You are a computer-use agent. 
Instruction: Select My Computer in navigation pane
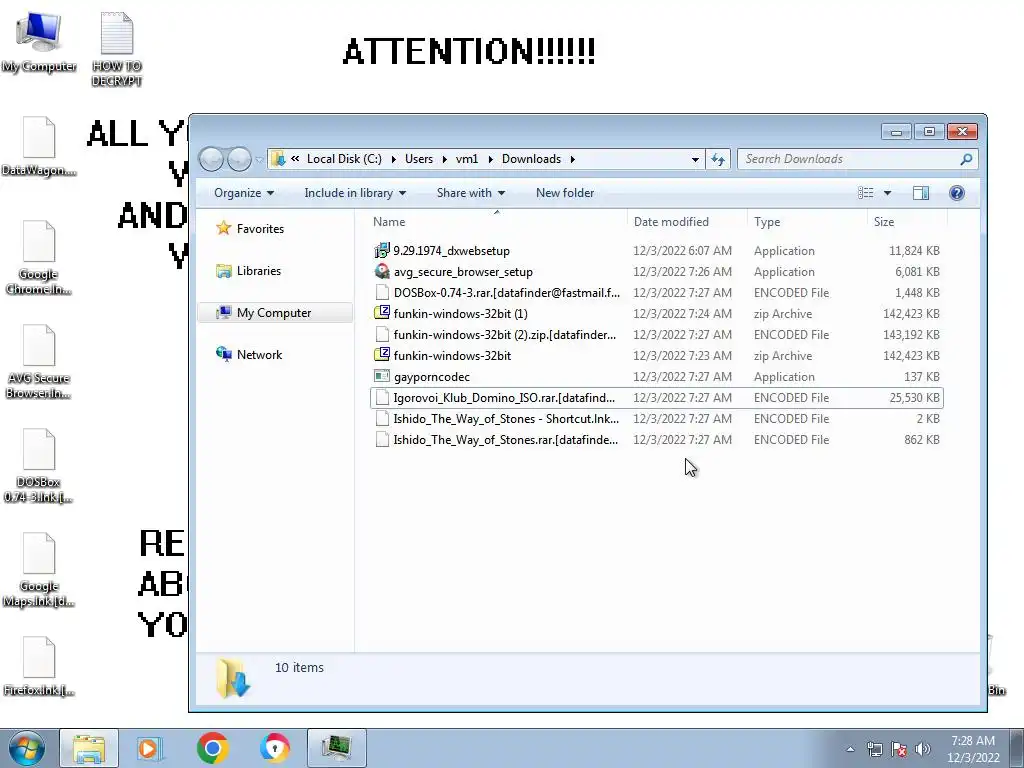[x=275, y=313]
